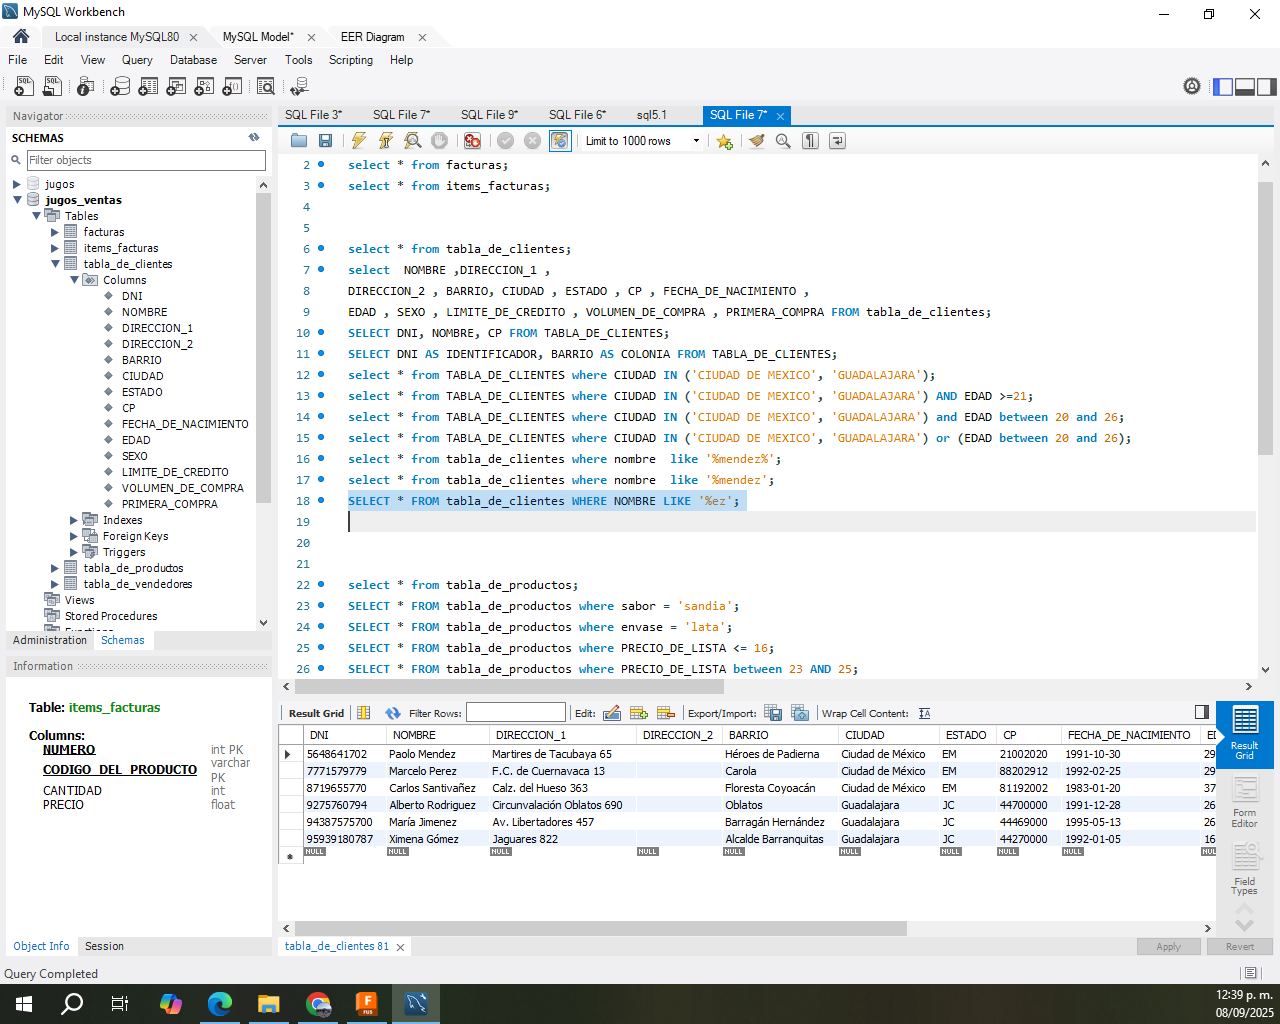Search table data icon in main toolbar

pyautogui.click(x=266, y=87)
